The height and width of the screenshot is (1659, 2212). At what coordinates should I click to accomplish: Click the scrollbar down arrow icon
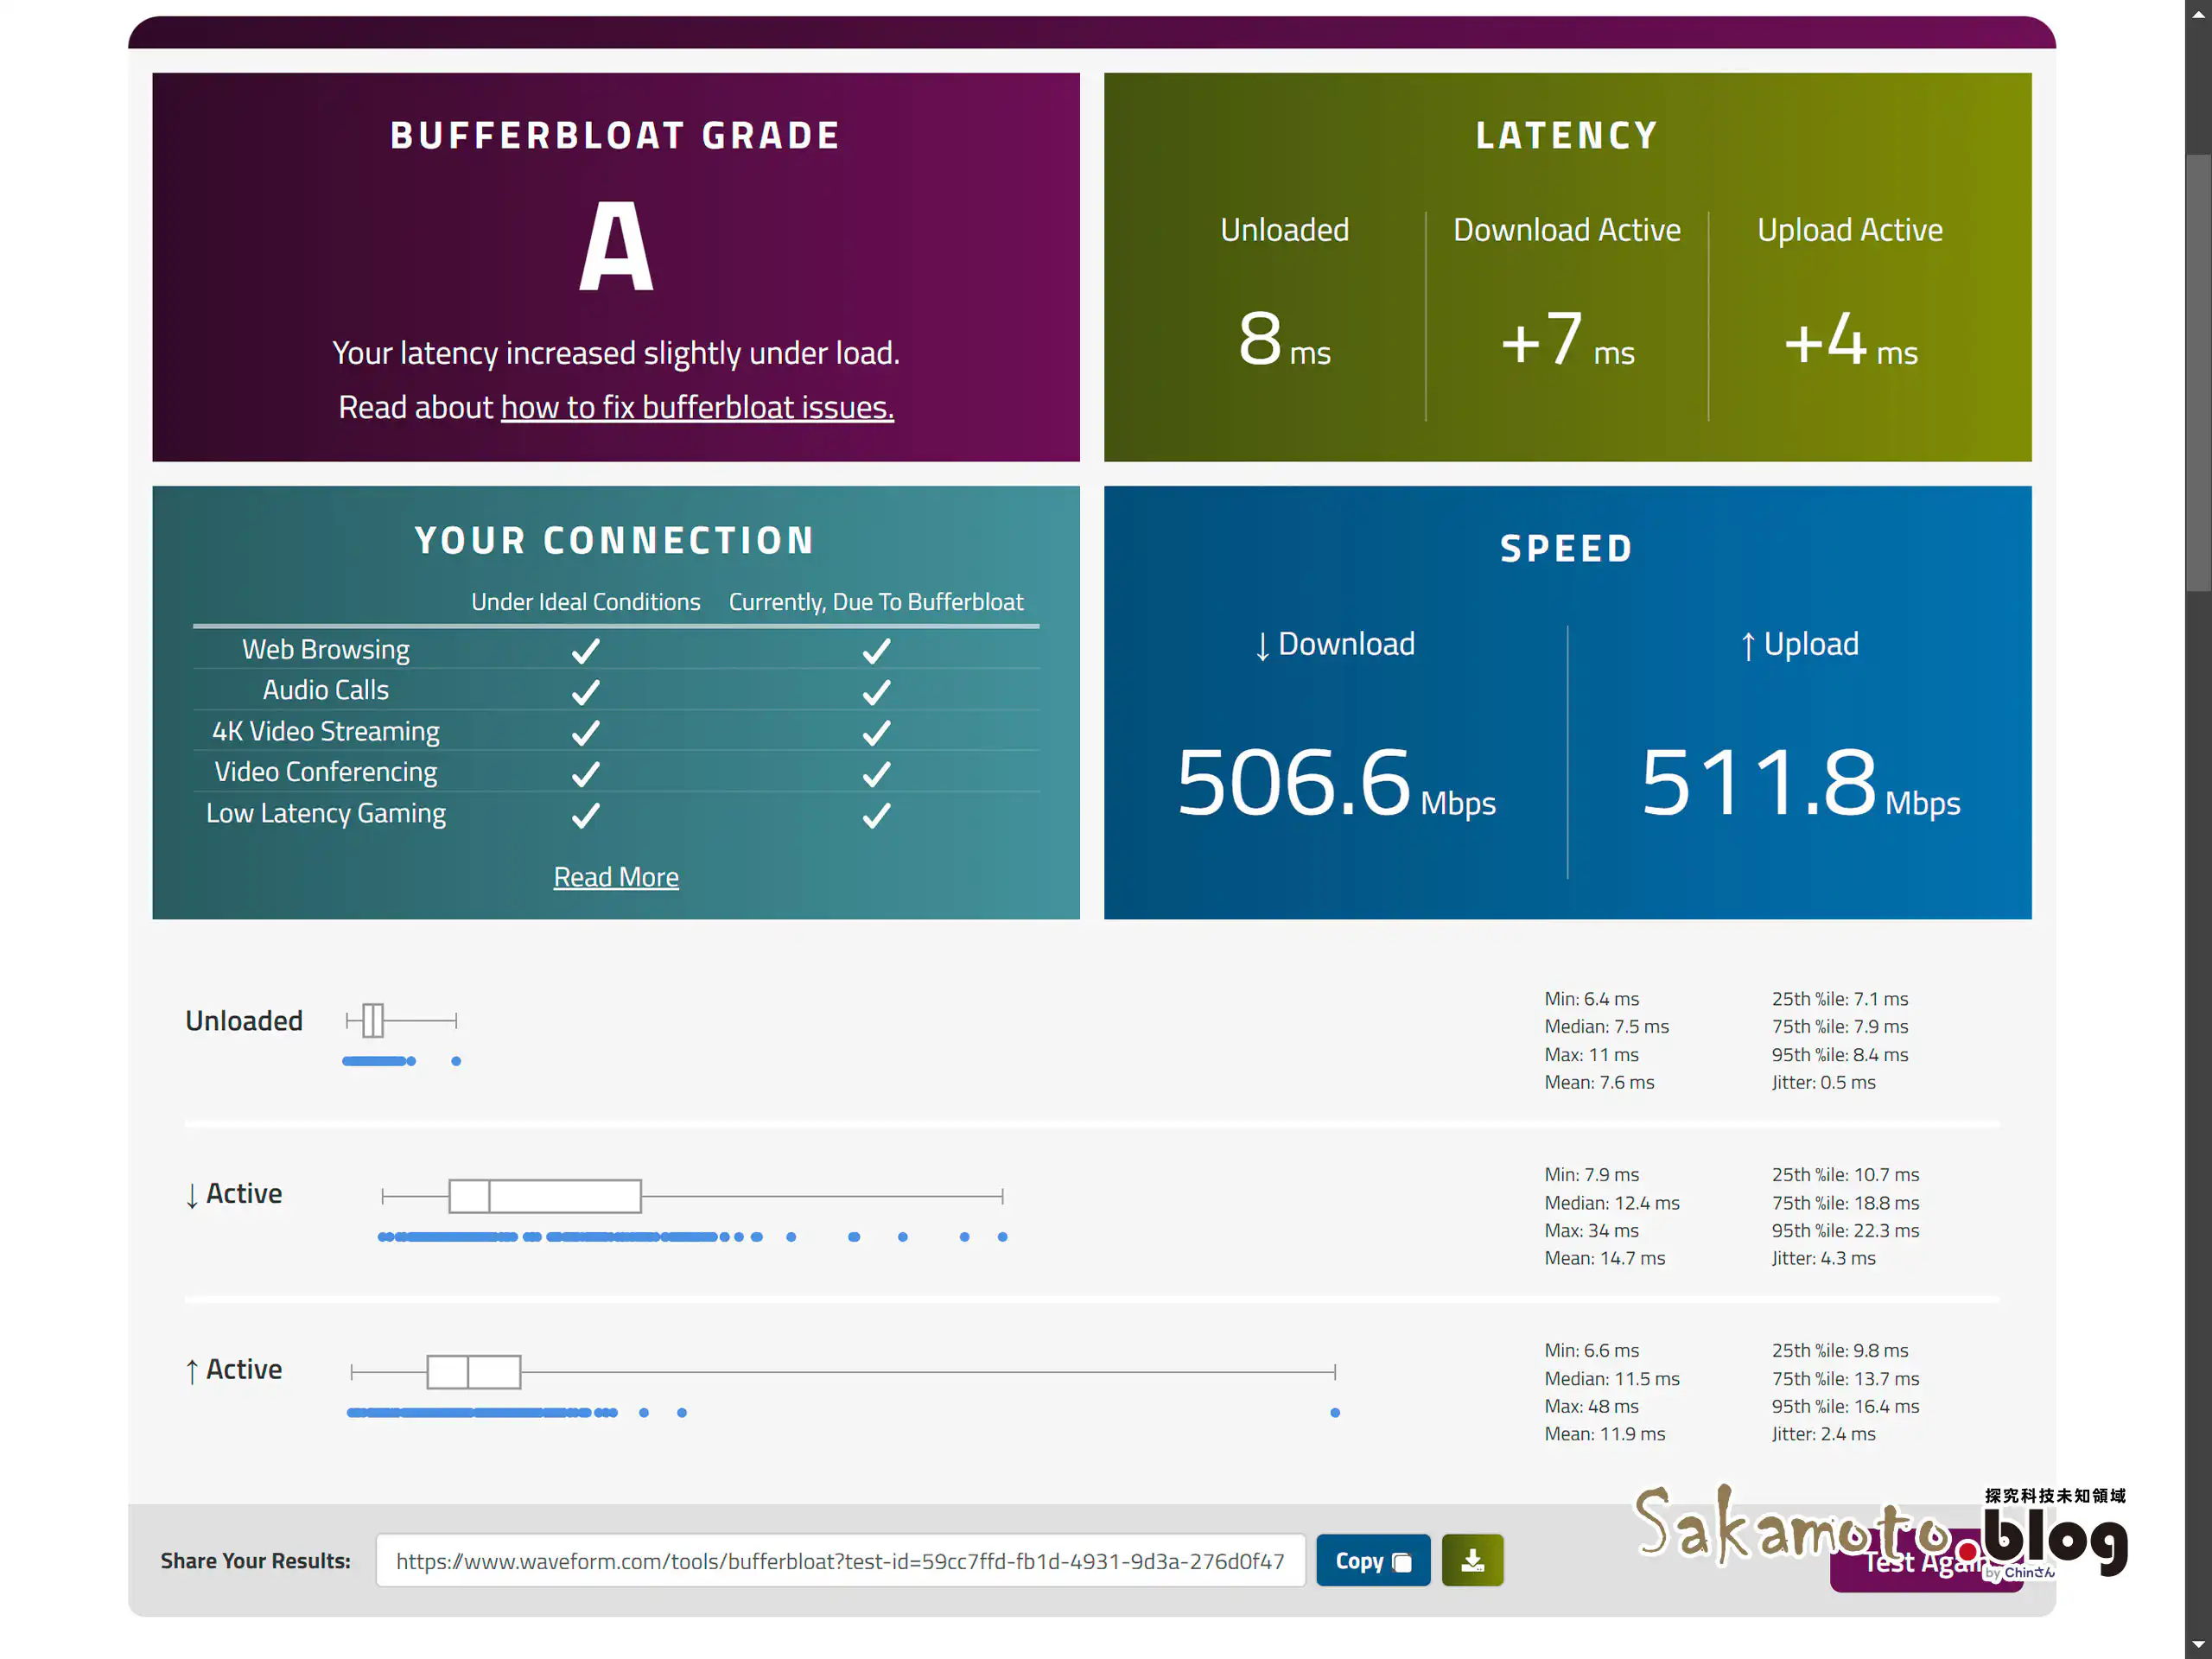click(x=2198, y=1644)
